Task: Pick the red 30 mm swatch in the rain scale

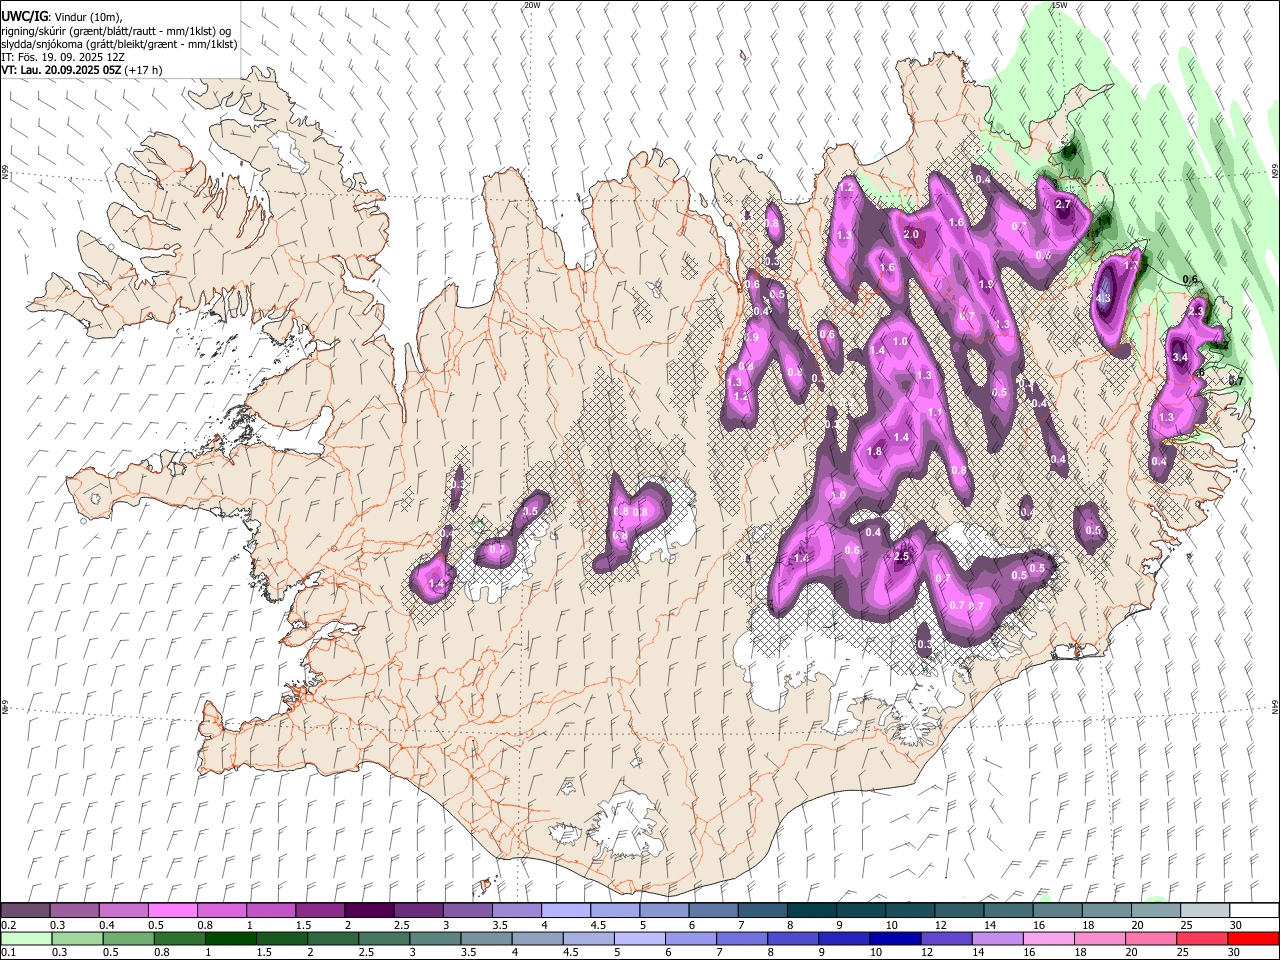Action: (x=1252, y=938)
